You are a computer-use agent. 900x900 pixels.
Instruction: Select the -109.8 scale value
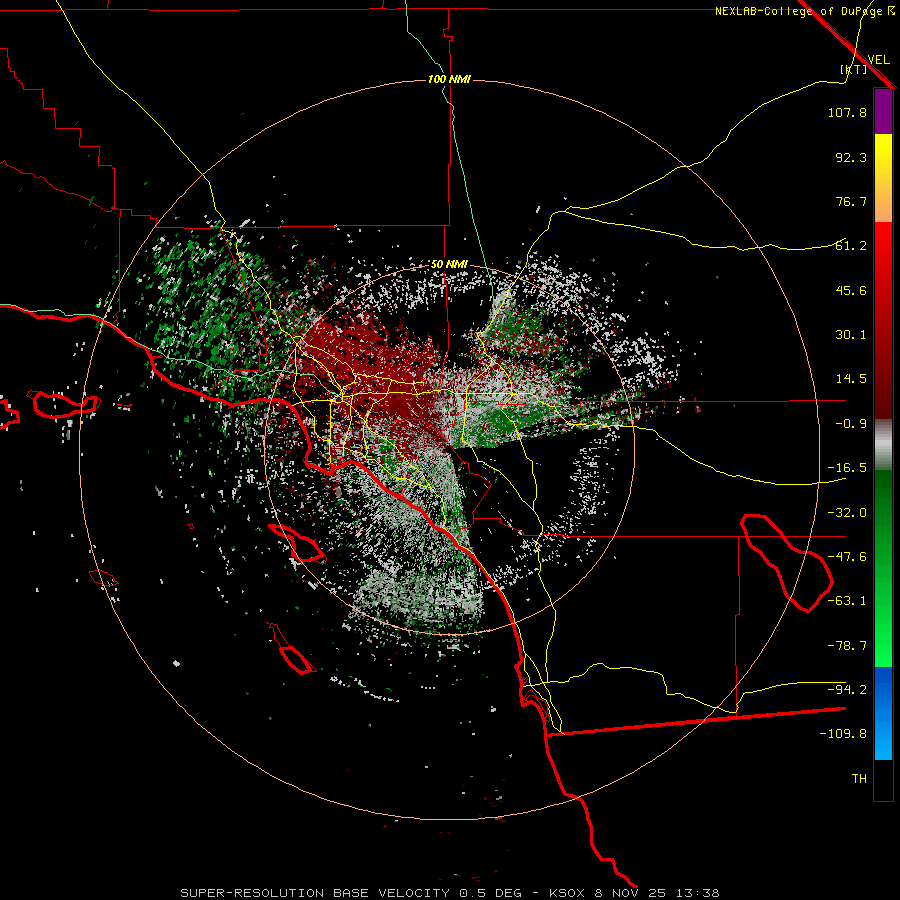tap(843, 734)
